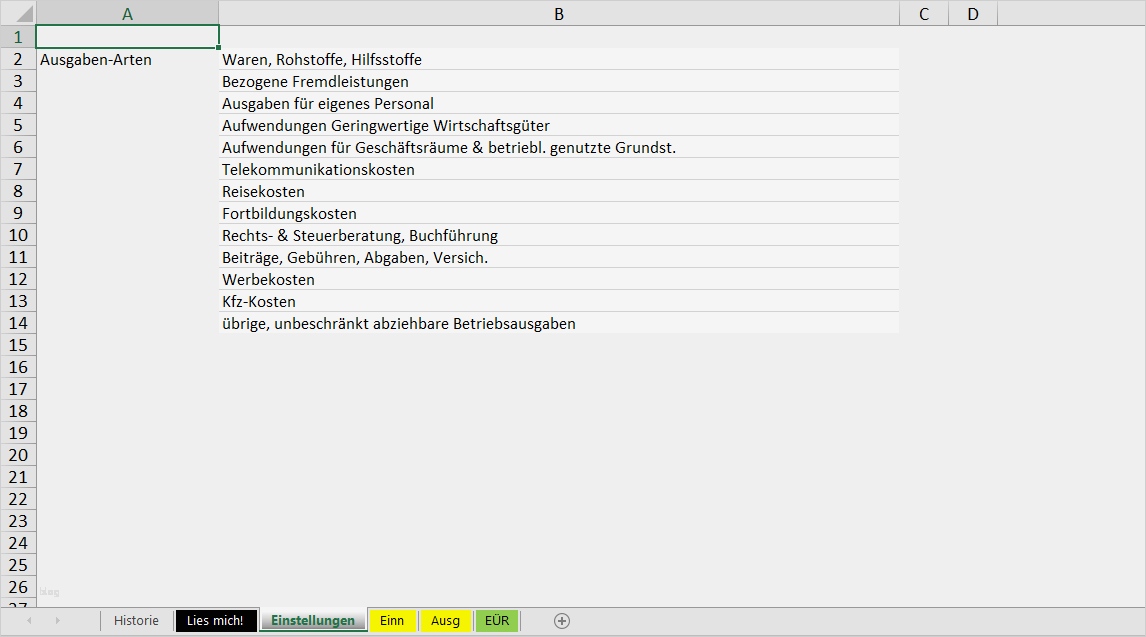
Task: Click cell containing Ausgaben-Arten
Action: [127, 60]
